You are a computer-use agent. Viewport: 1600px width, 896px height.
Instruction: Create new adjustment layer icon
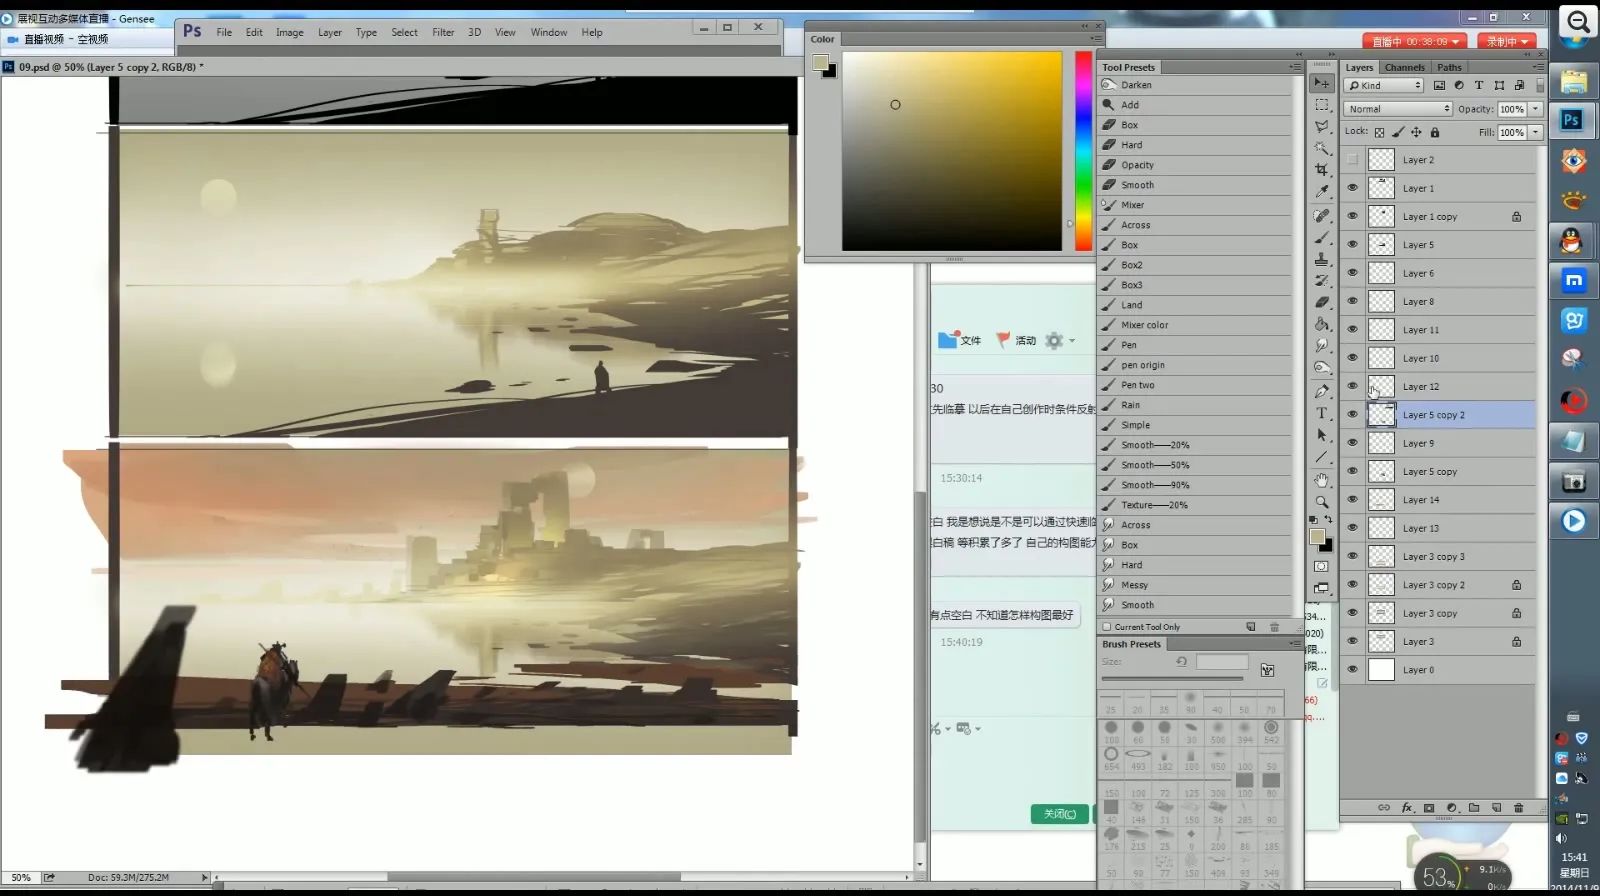1452,807
